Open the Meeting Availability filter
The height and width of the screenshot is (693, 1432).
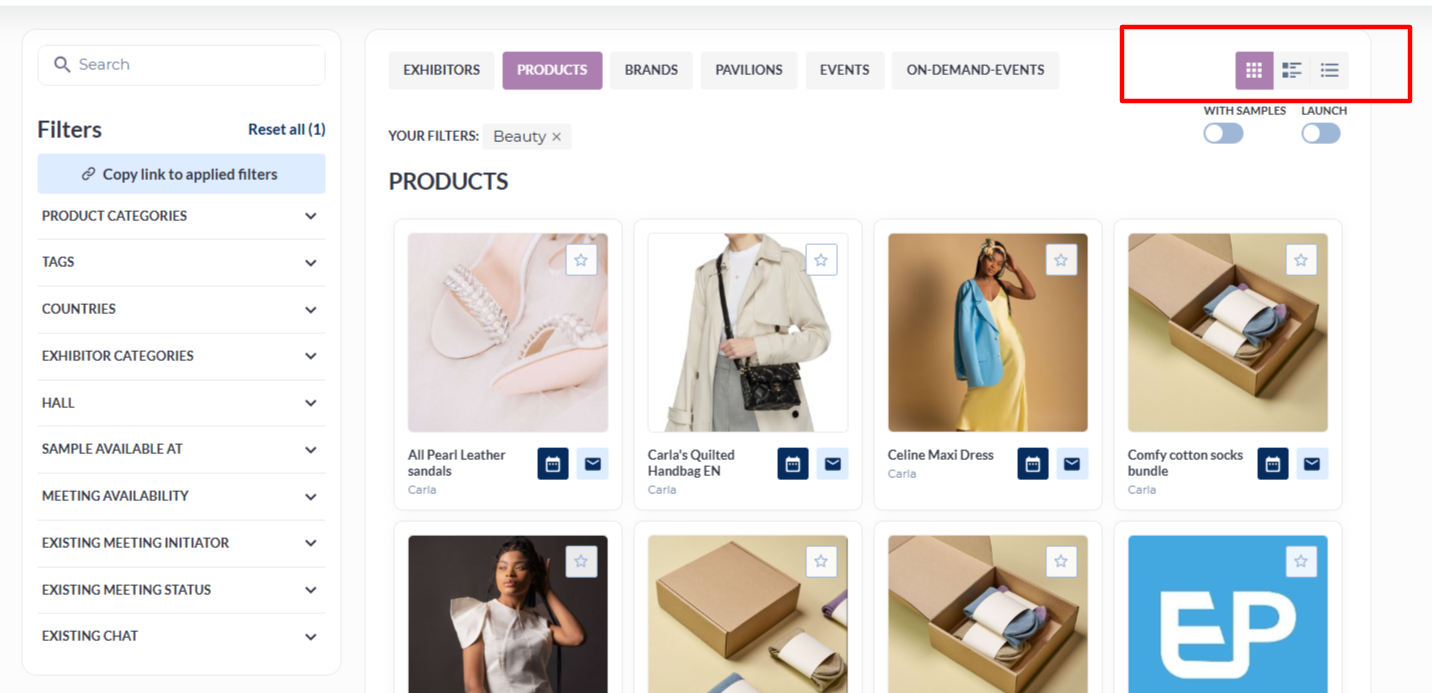(181, 496)
